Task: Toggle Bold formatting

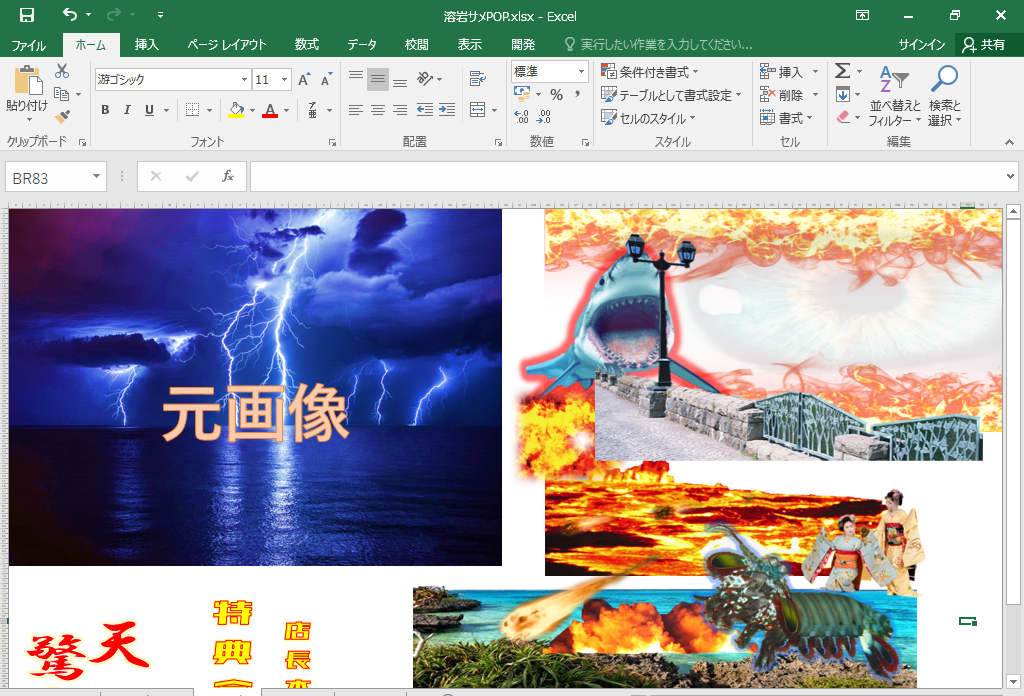Action: (x=105, y=110)
